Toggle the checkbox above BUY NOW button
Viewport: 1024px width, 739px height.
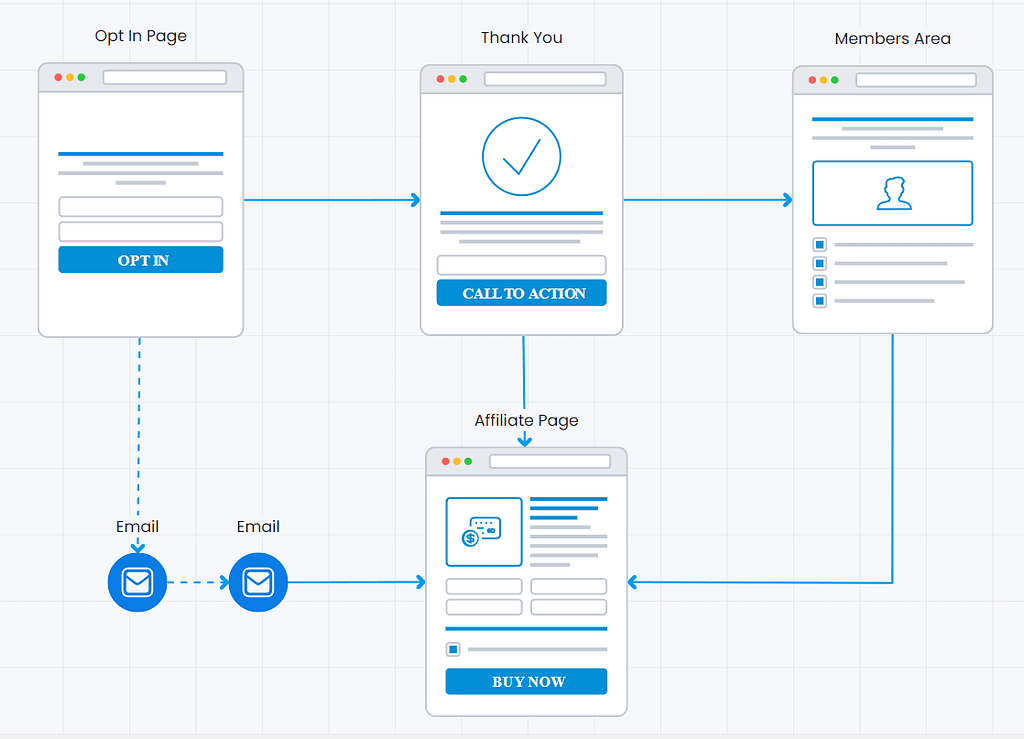pyautogui.click(x=453, y=650)
